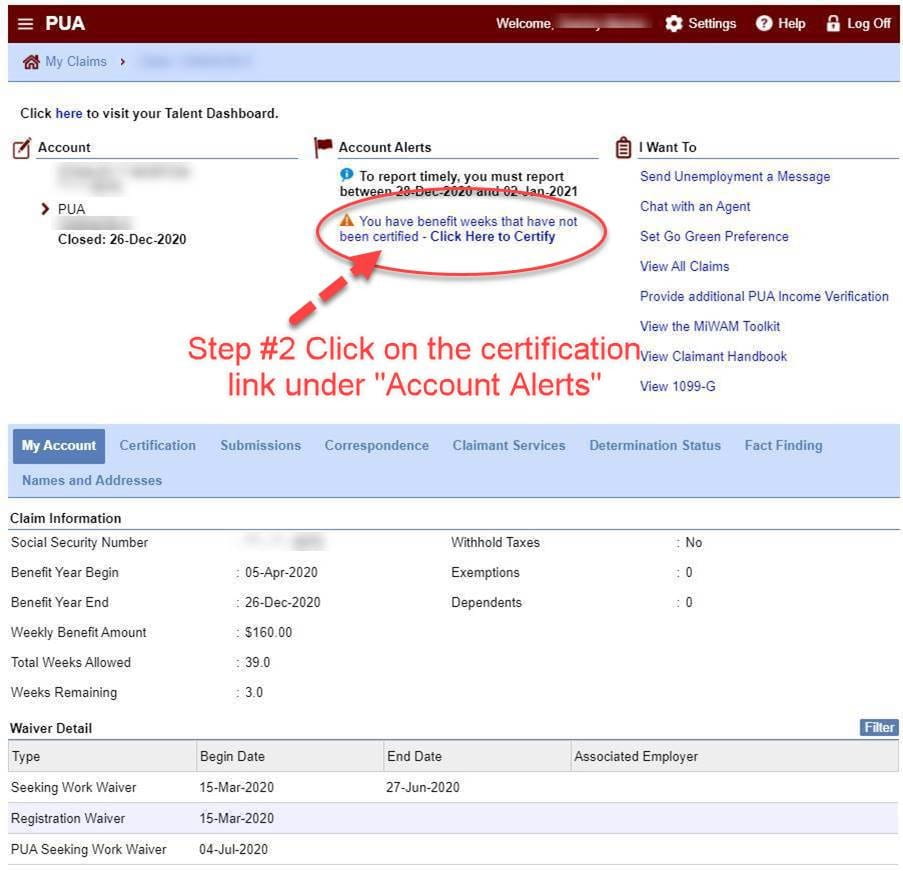The image size is (903, 871).
Task: Open the Names and Addresses tab
Action: (92, 480)
